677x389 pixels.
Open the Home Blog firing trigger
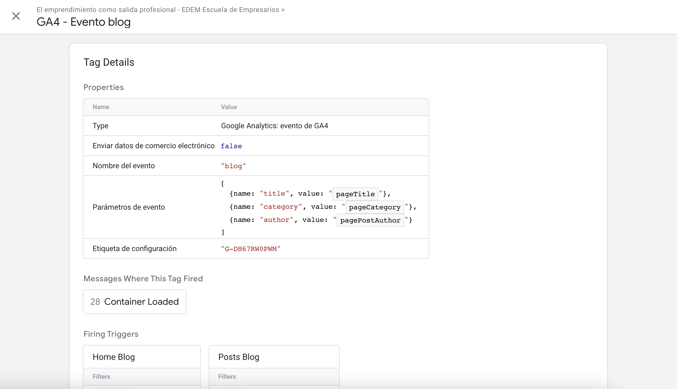pyautogui.click(x=142, y=357)
